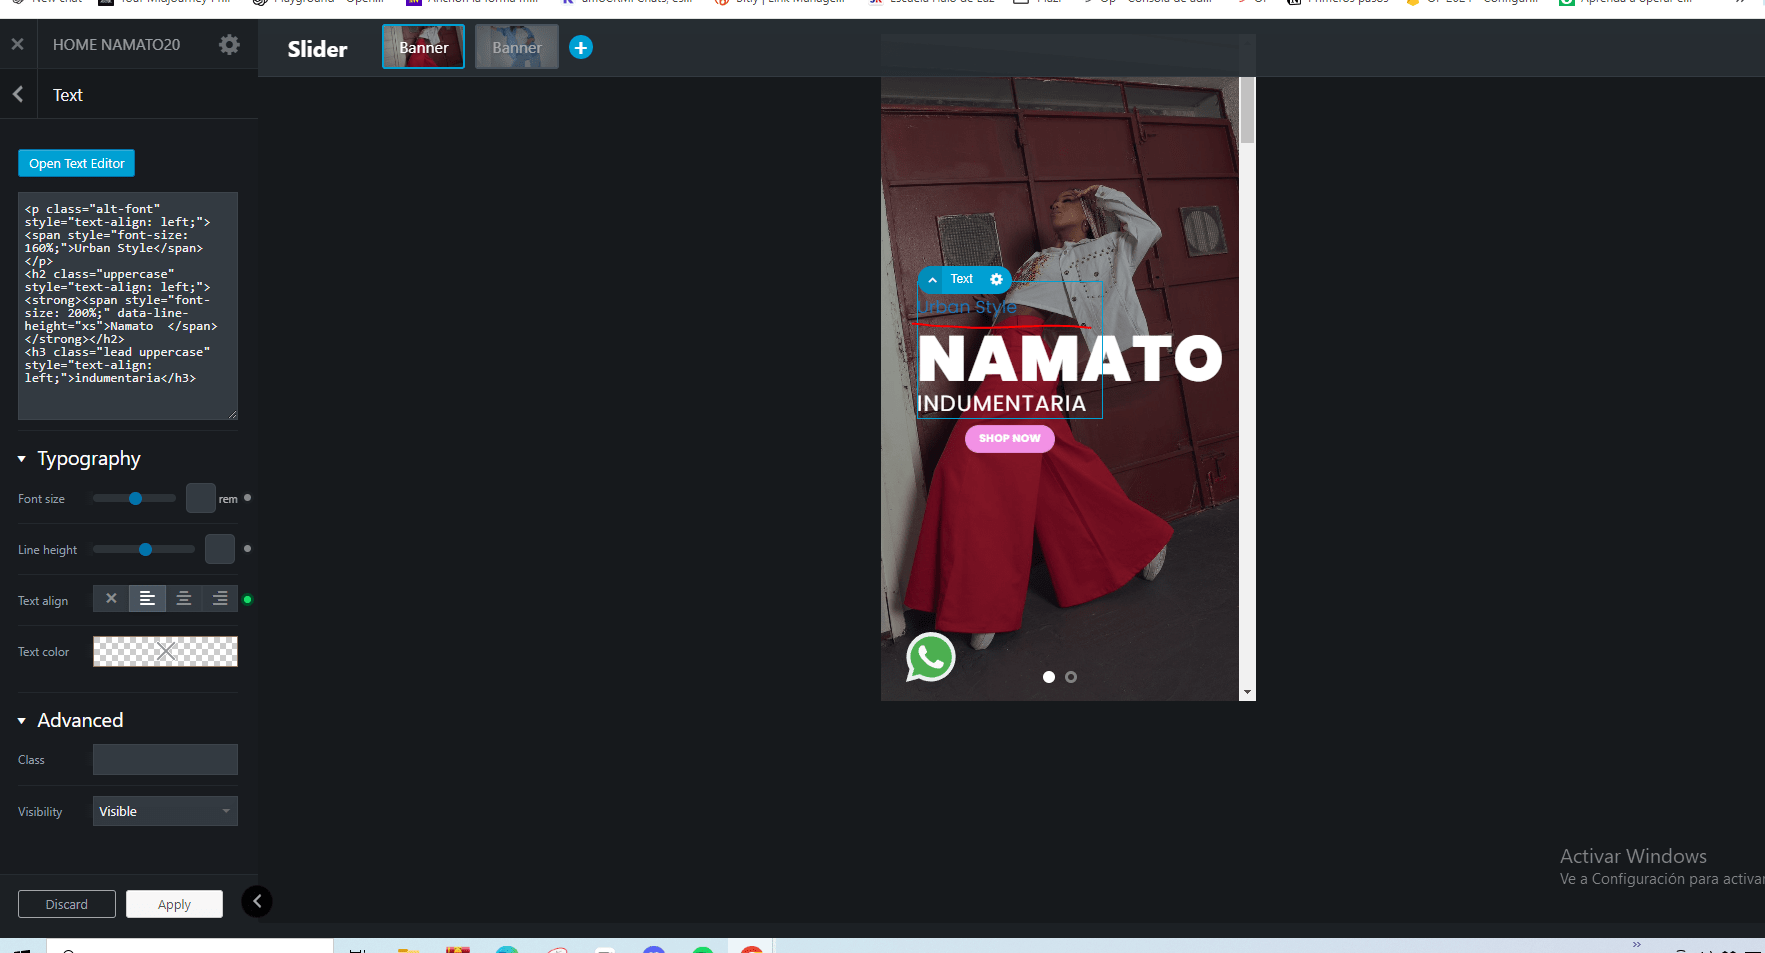The width and height of the screenshot is (1765, 953).
Task: Click the Line height slider
Action: 144,549
